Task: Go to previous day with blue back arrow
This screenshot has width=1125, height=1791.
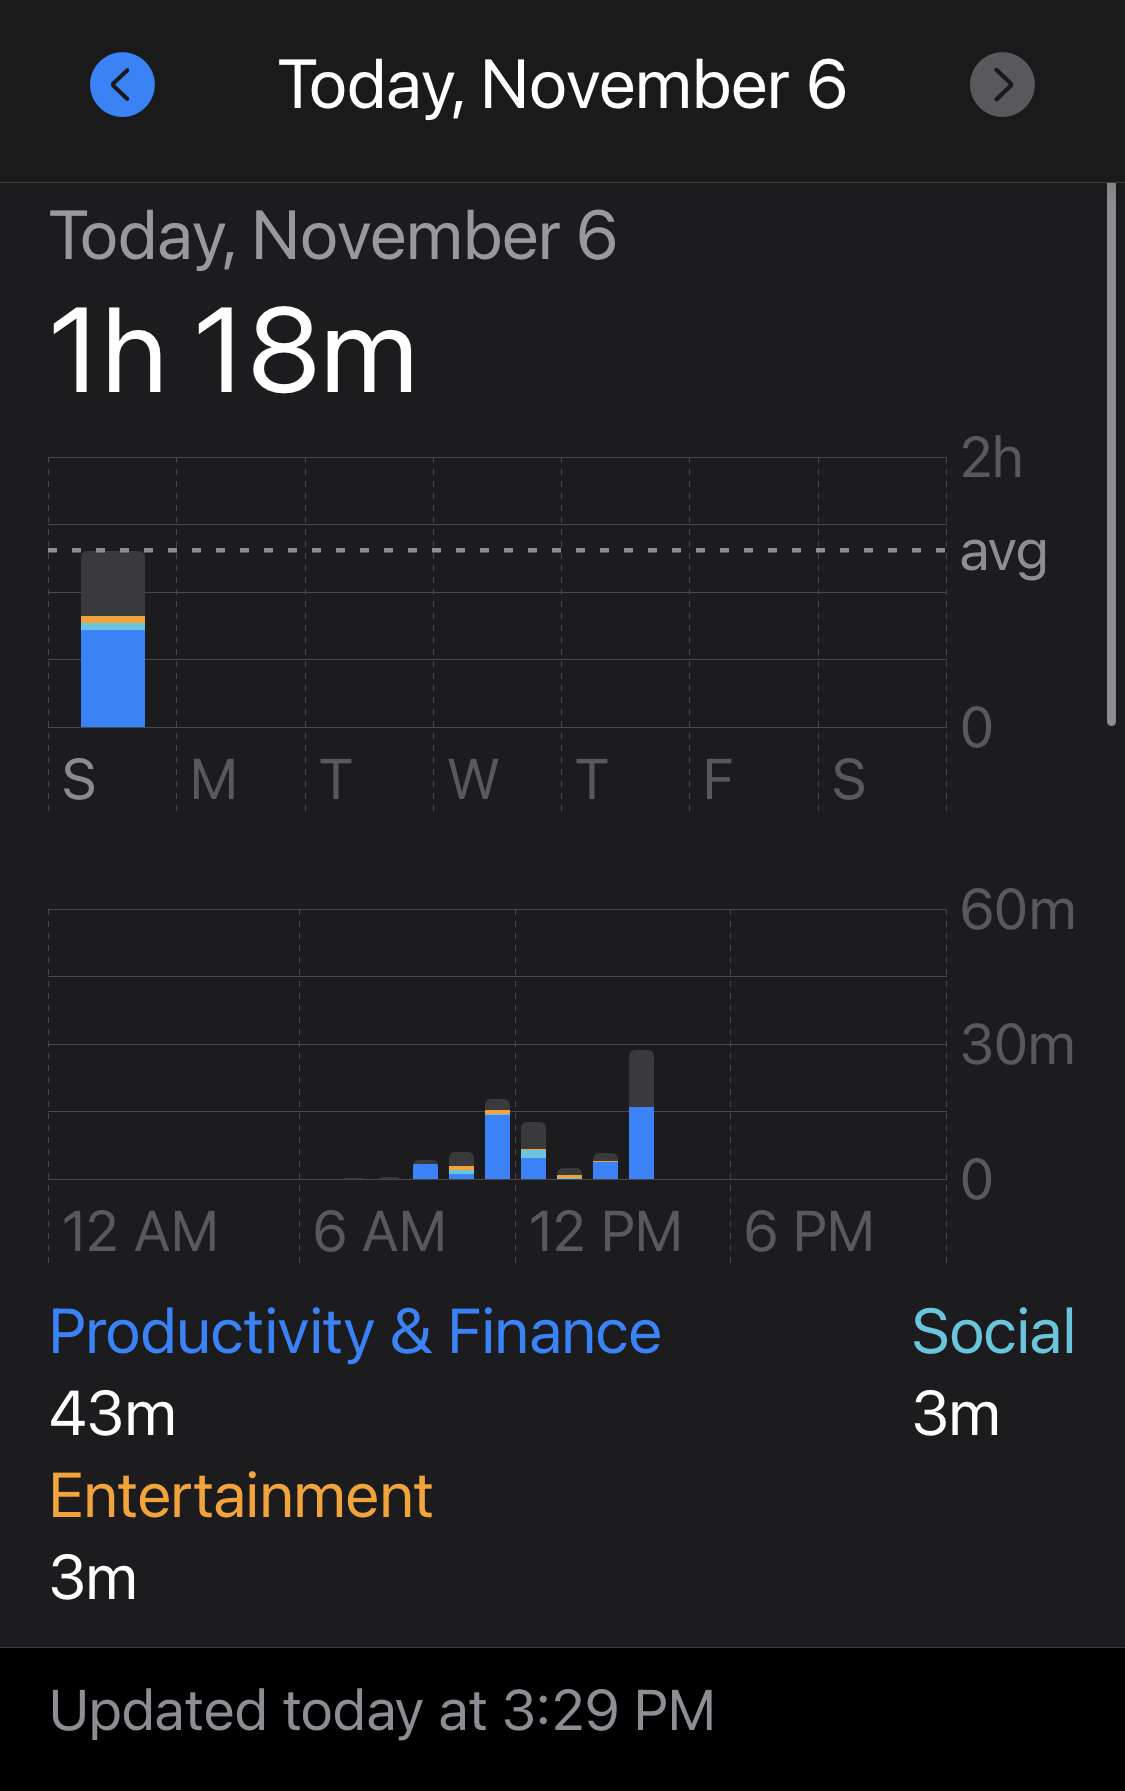Action: (122, 85)
